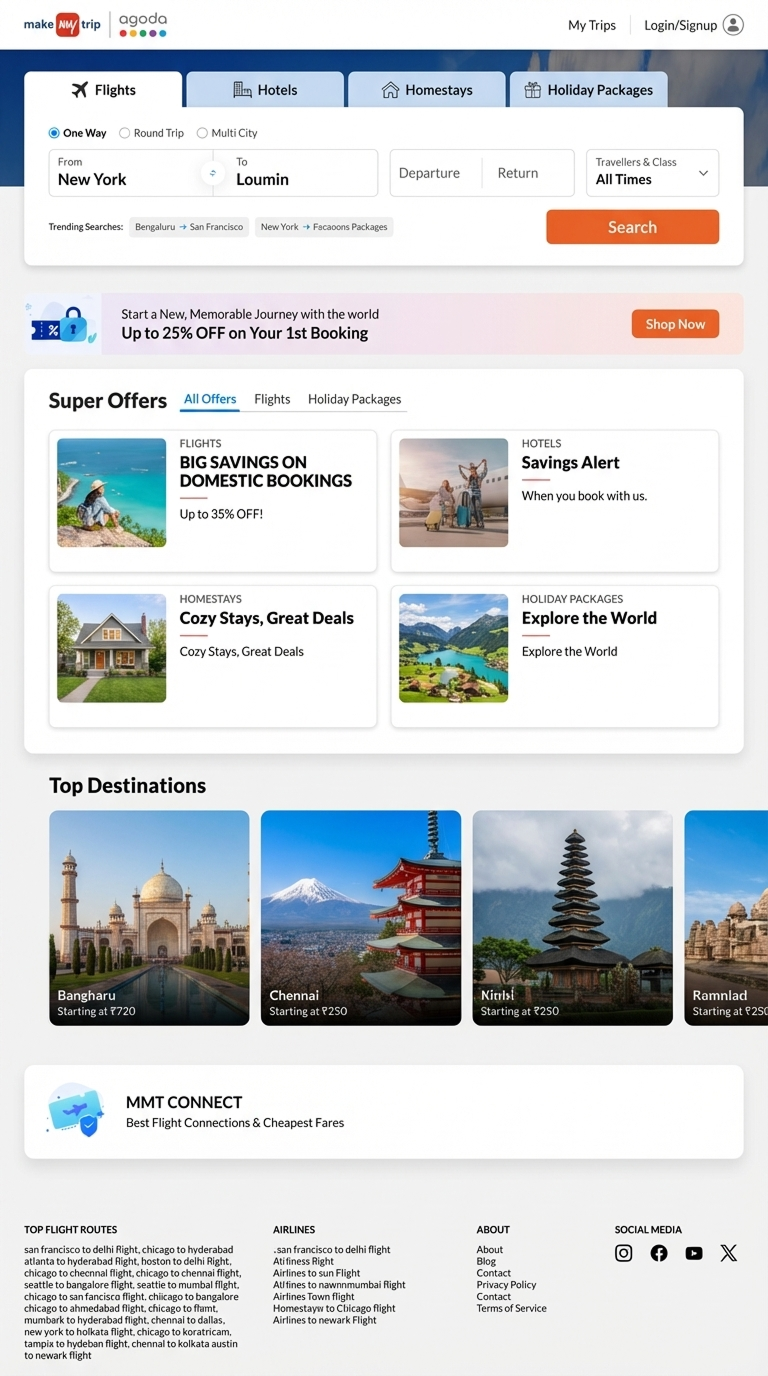Open the MakeMyTrip logo home link
This screenshot has width=768, height=1376.
point(62,25)
